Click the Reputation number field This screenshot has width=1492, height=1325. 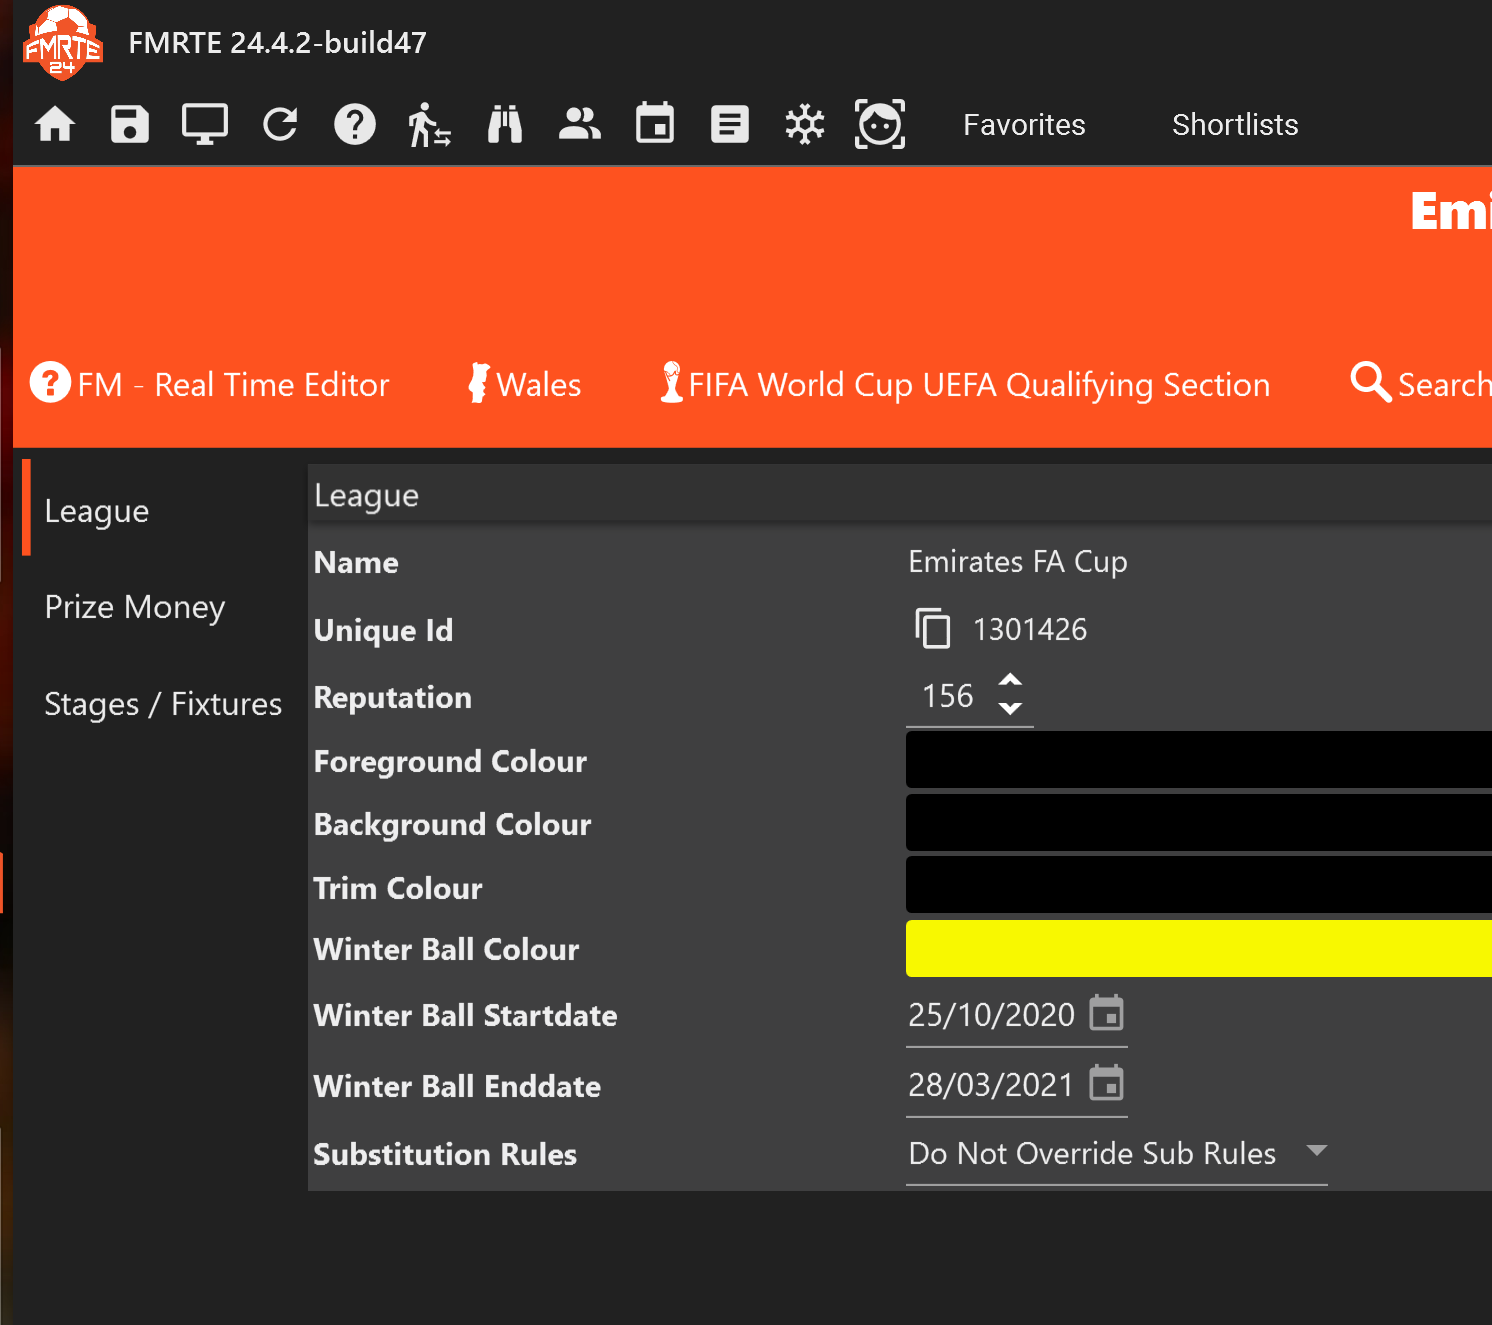point(948,696)
